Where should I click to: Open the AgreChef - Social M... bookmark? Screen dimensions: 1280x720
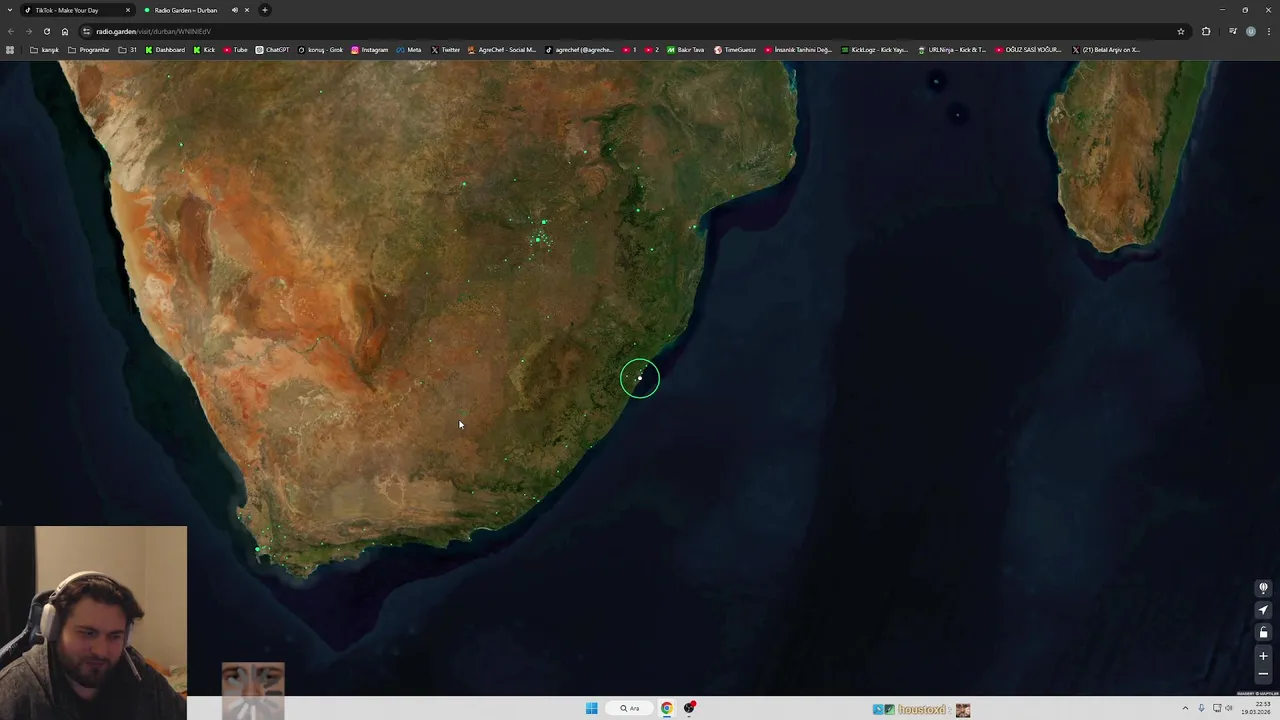tap(502, 50)
